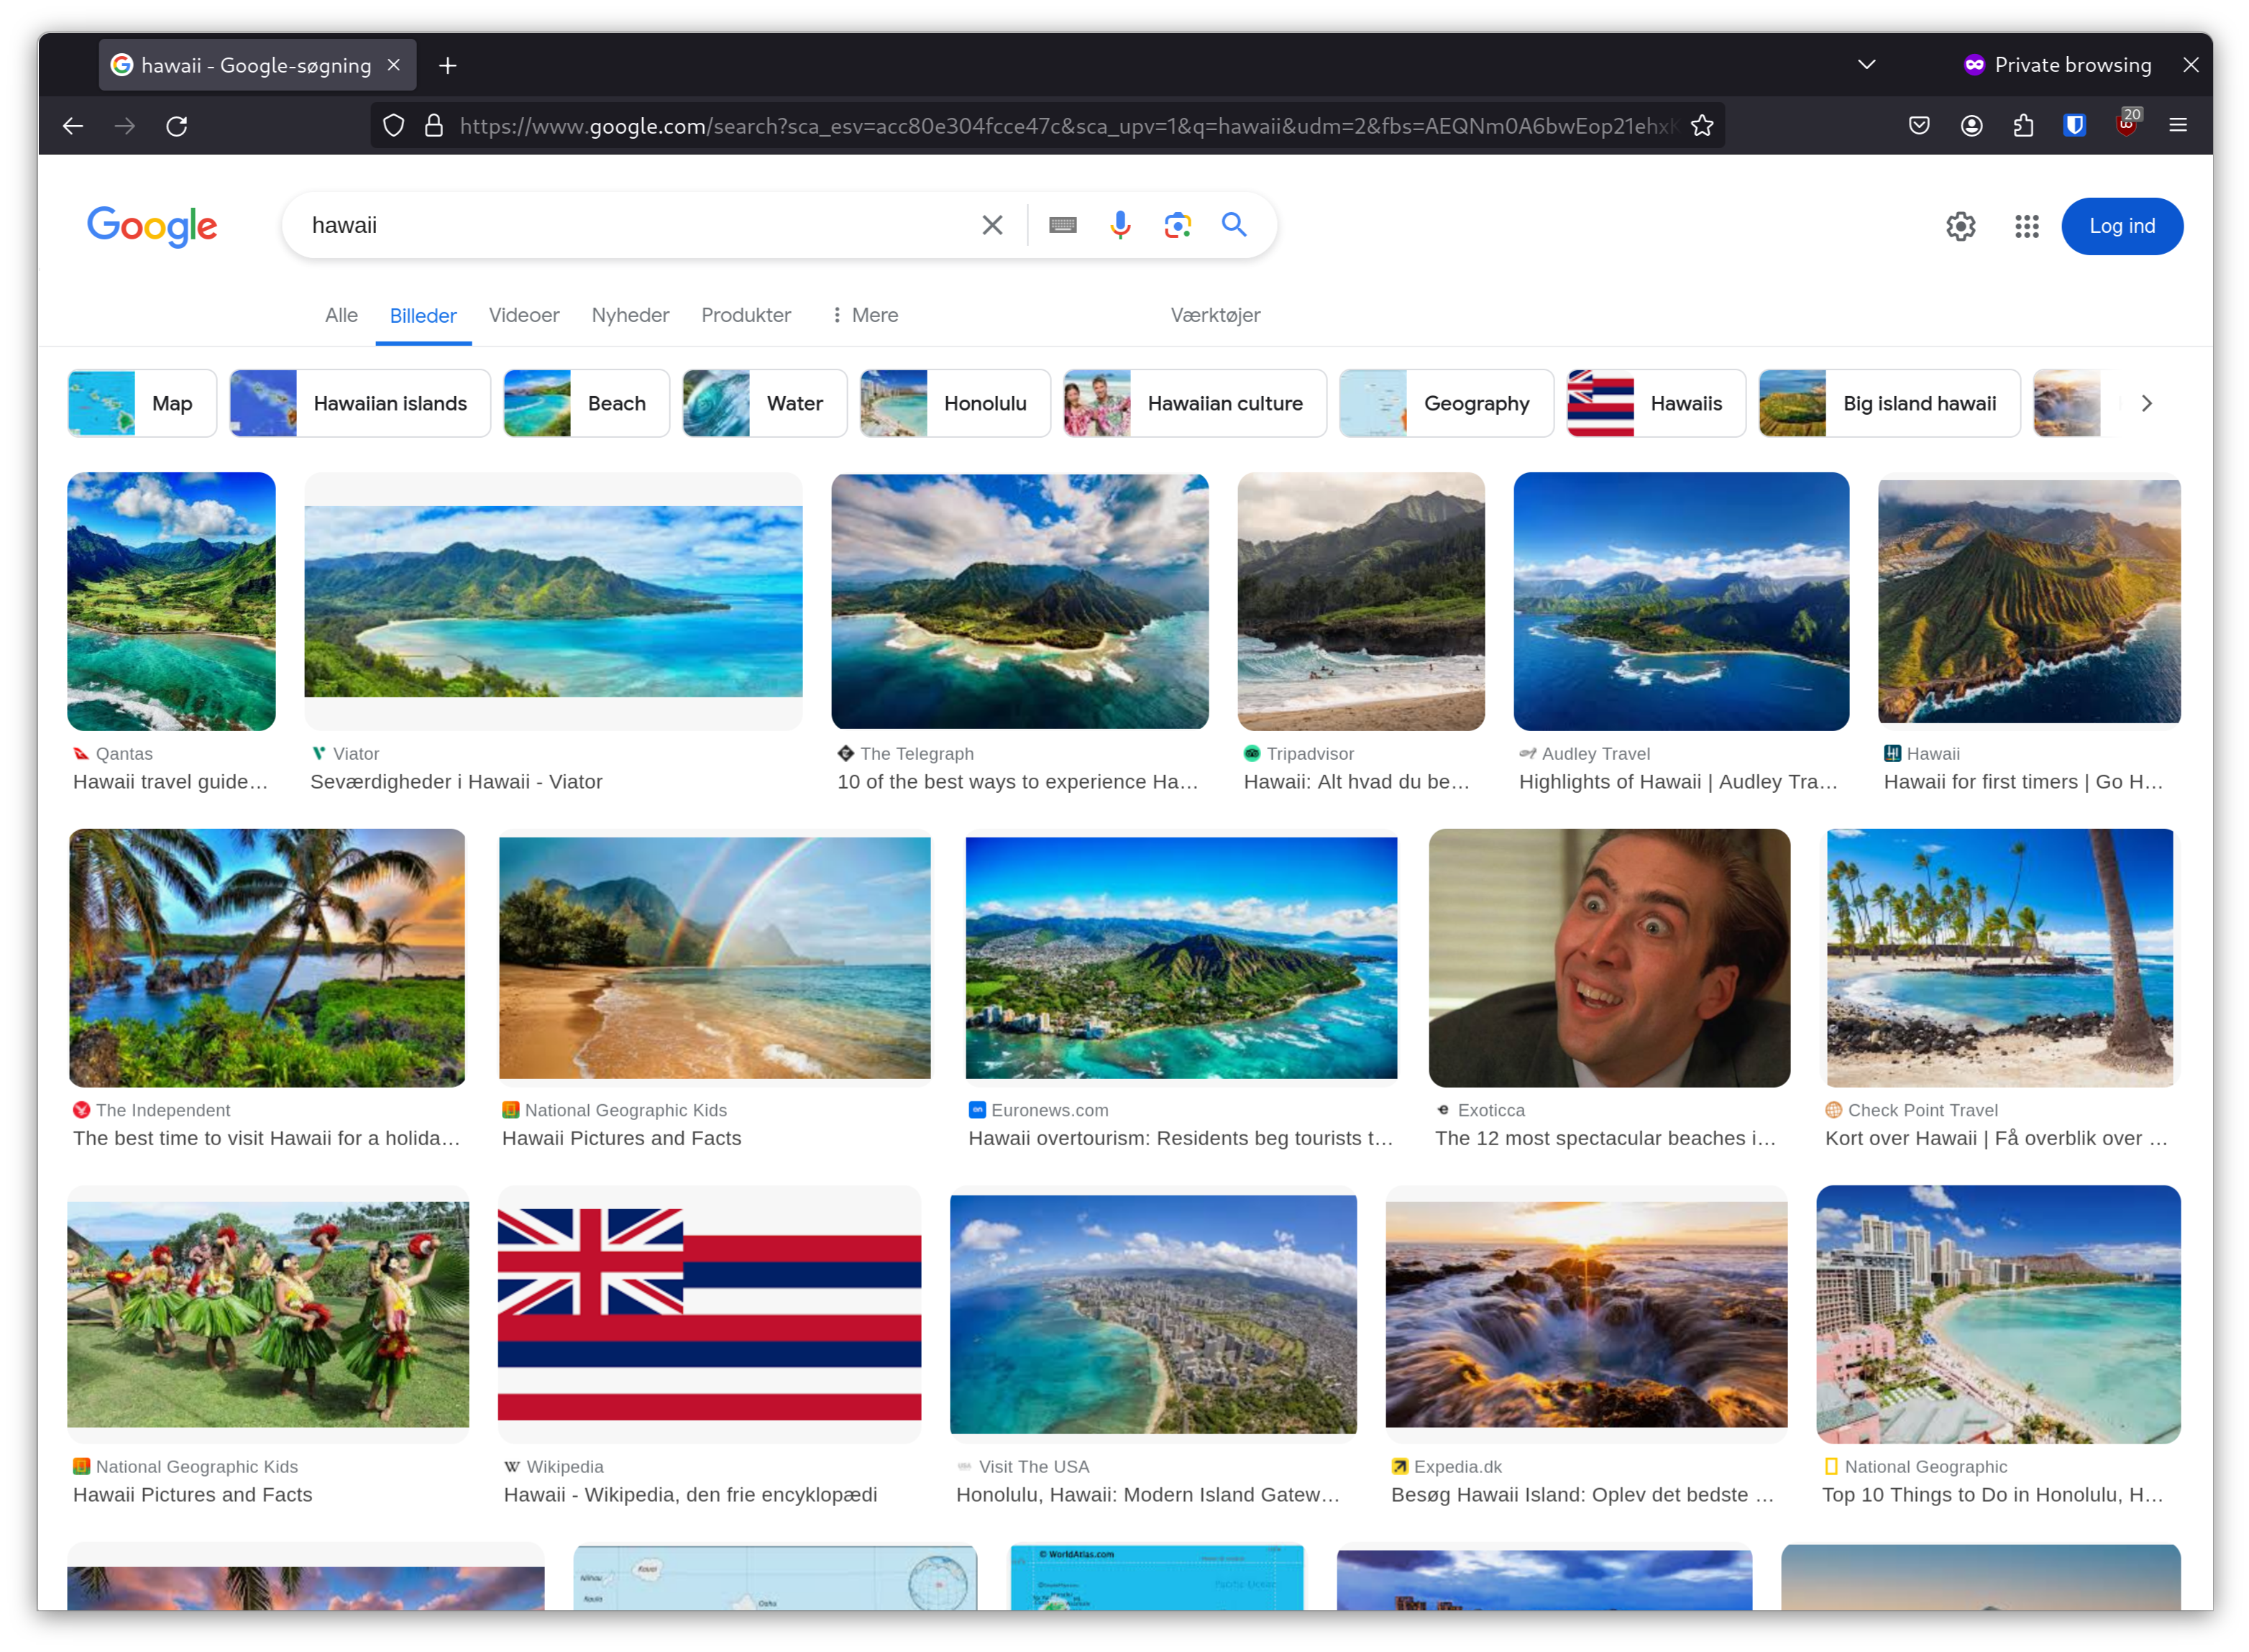Show more filter chips with the arrow

pyautogui.click(x=2147, y=403)
